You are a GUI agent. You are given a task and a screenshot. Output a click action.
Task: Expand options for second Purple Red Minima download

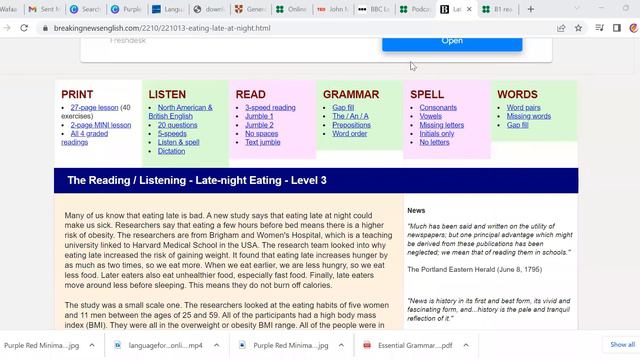coord(341,345)
